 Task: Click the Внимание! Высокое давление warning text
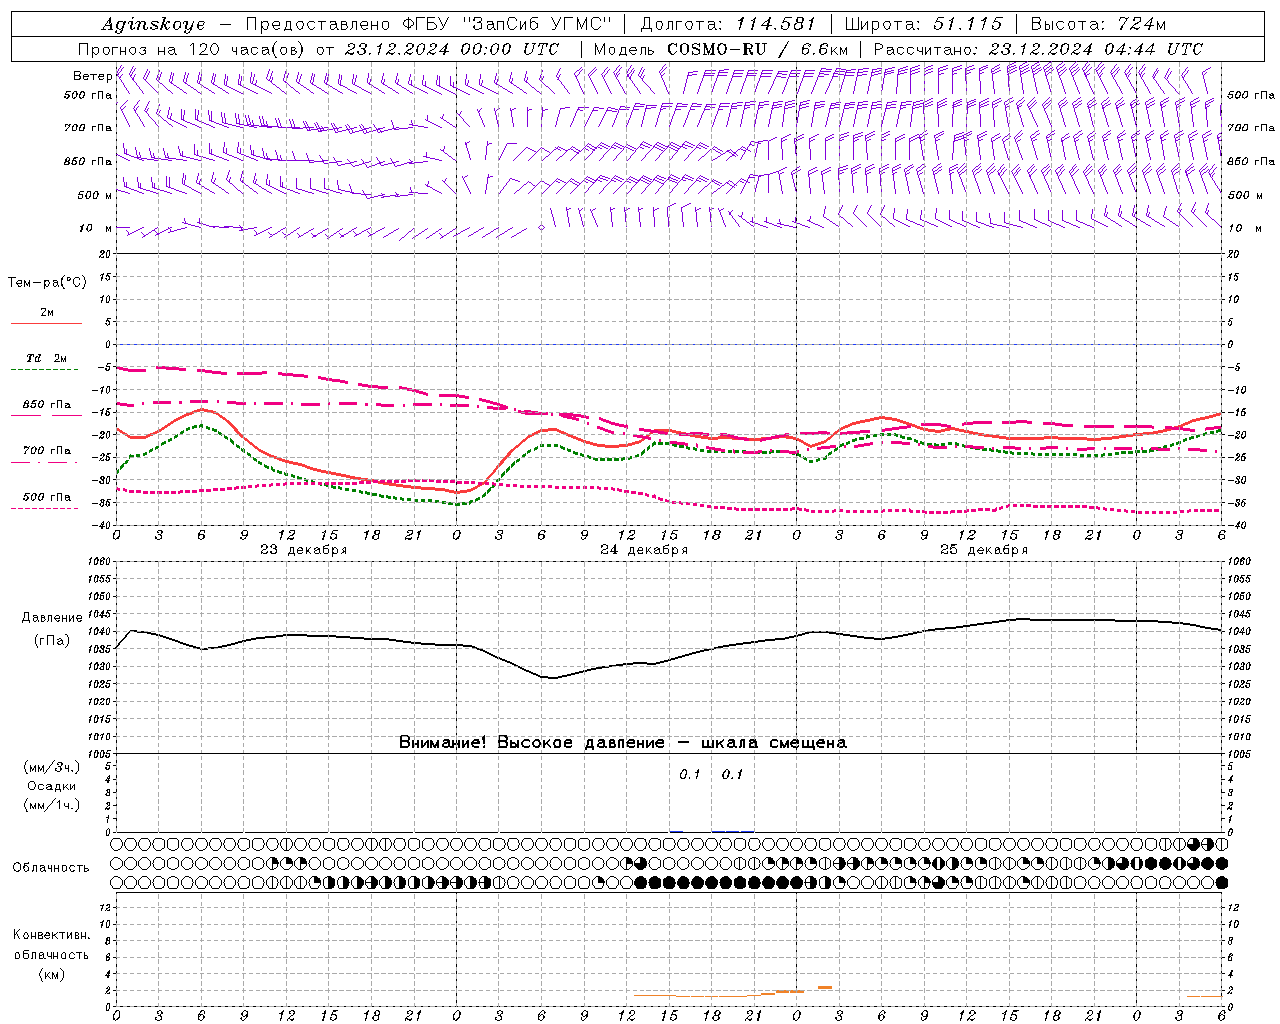(x=623, y=743)
